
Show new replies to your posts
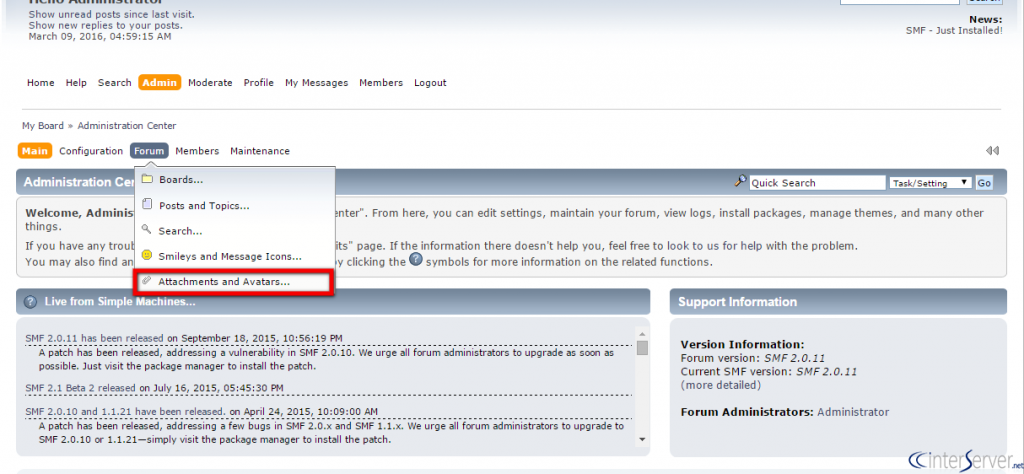(x=106, y=25)
